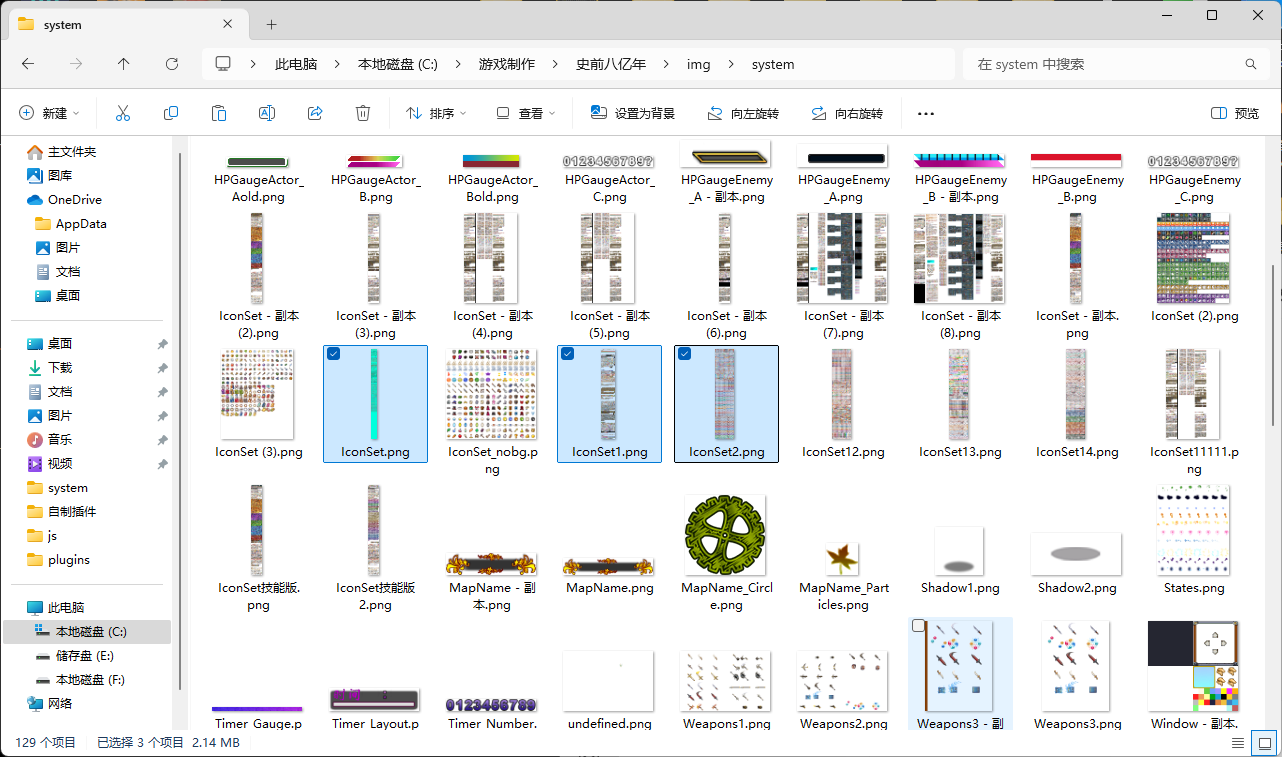1282x757 pixels.
Task: Uncheck the IconSet1.png selection checkbox
Action: [567, 354]
